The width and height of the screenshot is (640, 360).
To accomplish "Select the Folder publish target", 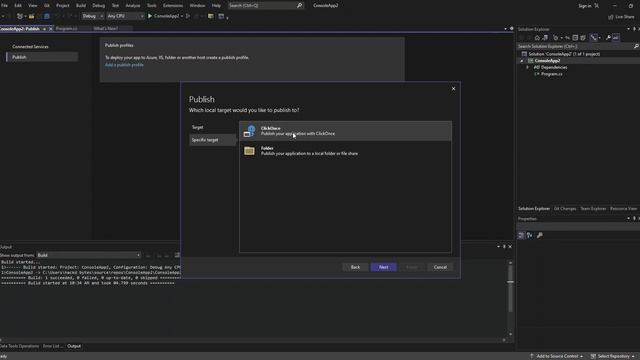I will click(x=345, y=151).
